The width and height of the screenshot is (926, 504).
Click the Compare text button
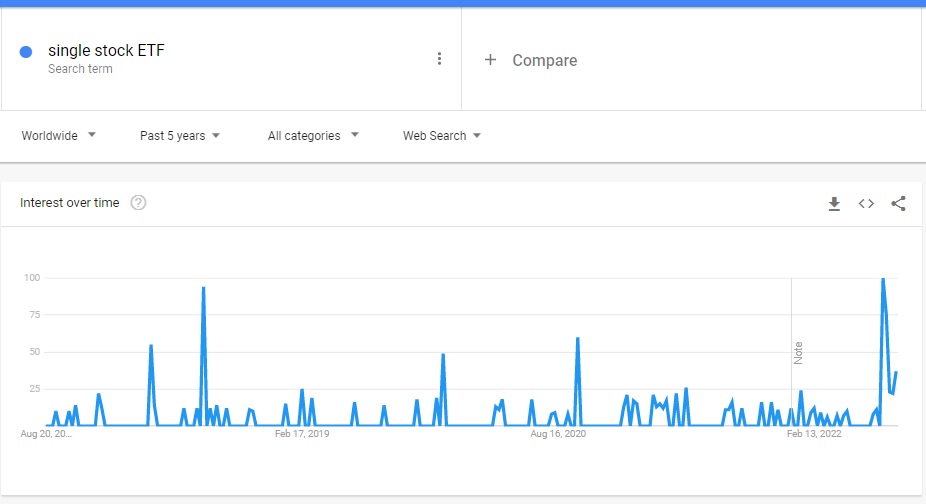[x=544, y=60]
